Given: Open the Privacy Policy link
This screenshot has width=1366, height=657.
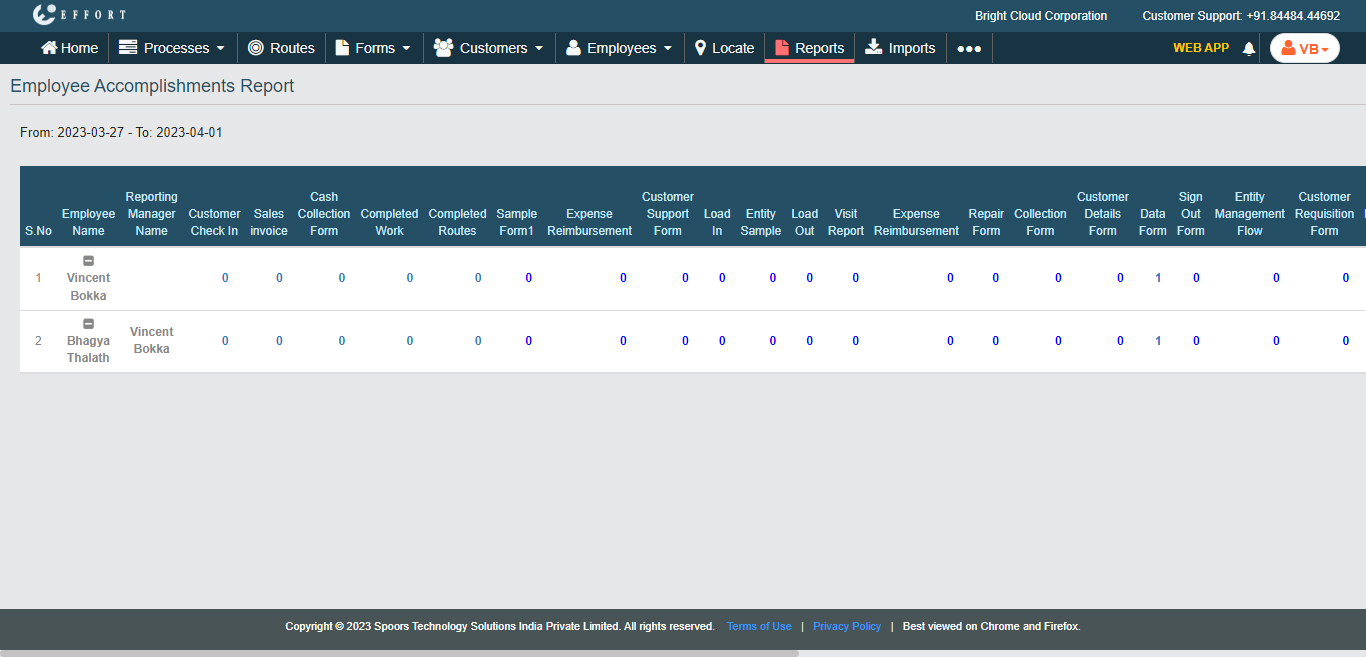Looking at the screenshot, I should (x=847, y=626).
